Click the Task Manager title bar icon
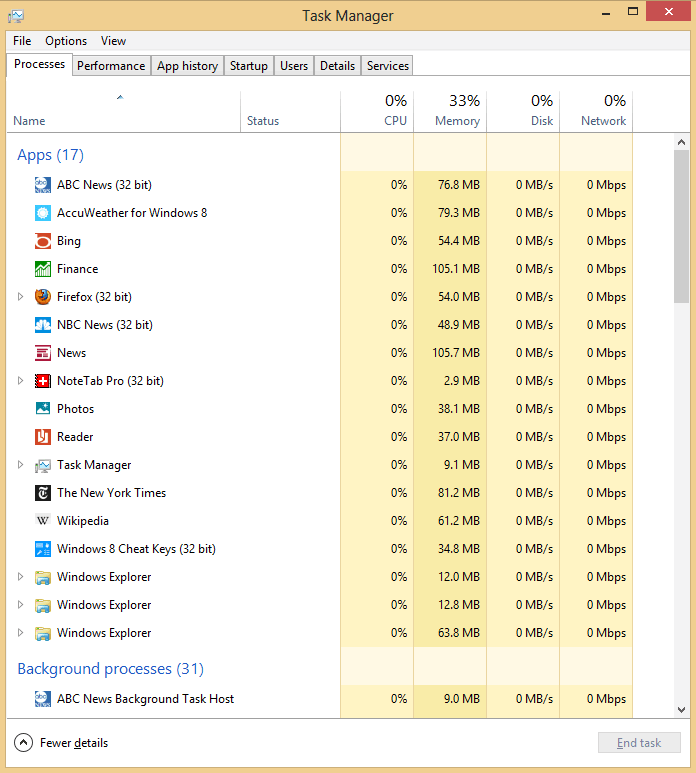Image resolution: width=696 pixels, height=773 pixels. (x=16, y=16)
